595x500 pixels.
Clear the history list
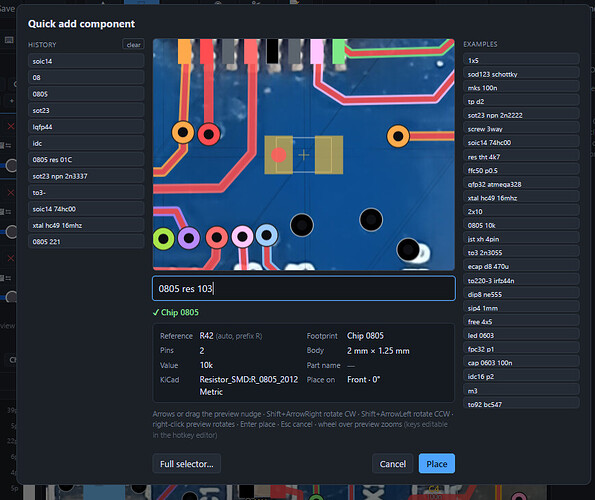coord(133,45)
